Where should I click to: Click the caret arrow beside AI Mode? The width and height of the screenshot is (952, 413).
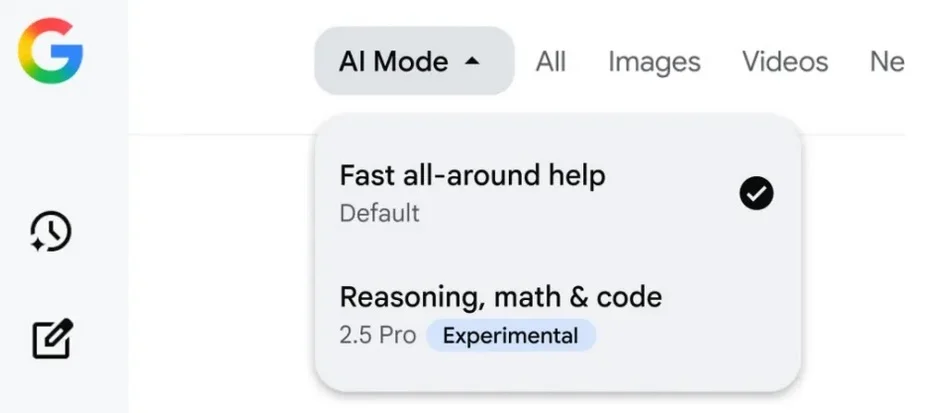click(x=473, y=62)
